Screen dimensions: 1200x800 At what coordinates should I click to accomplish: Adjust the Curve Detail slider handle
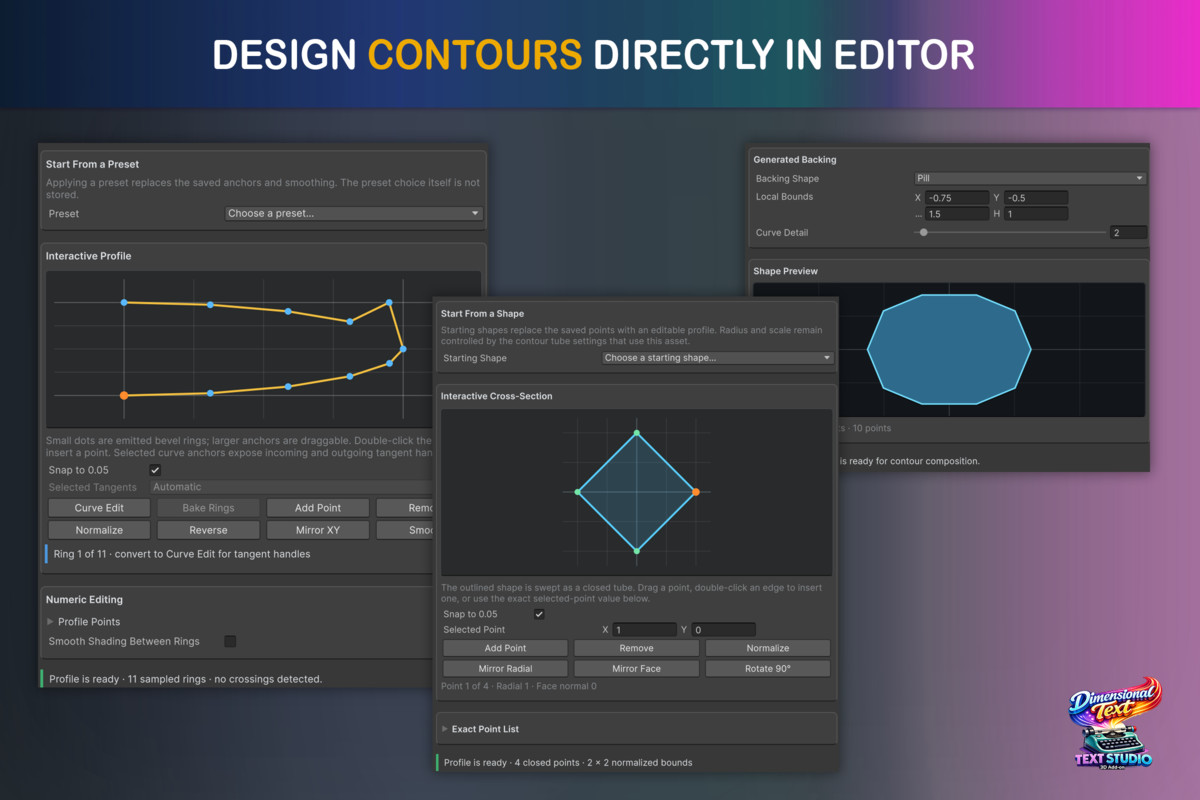924,232
